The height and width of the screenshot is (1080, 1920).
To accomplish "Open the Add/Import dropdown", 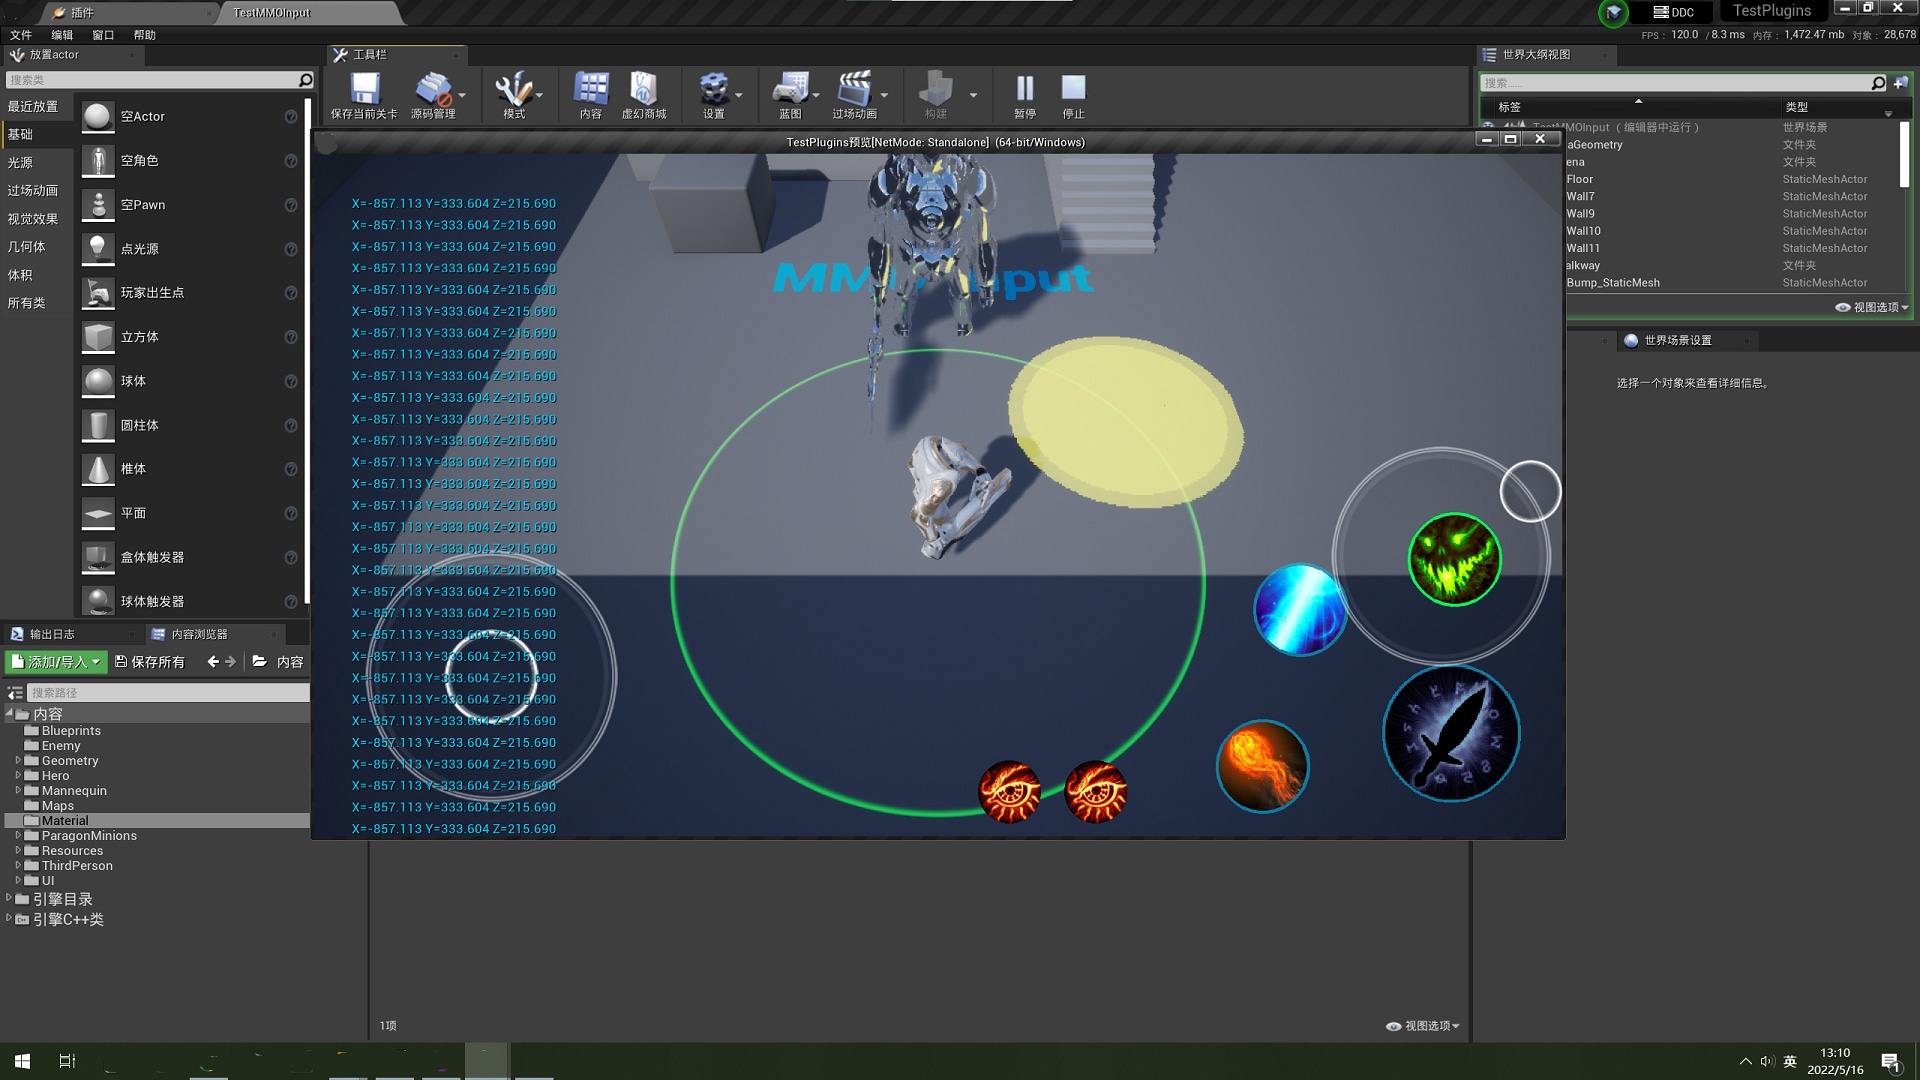I will tap(56, 662).
